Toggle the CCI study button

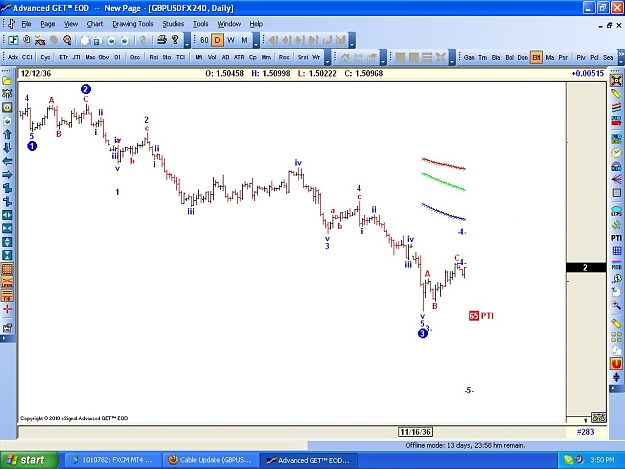pos(27,57)
